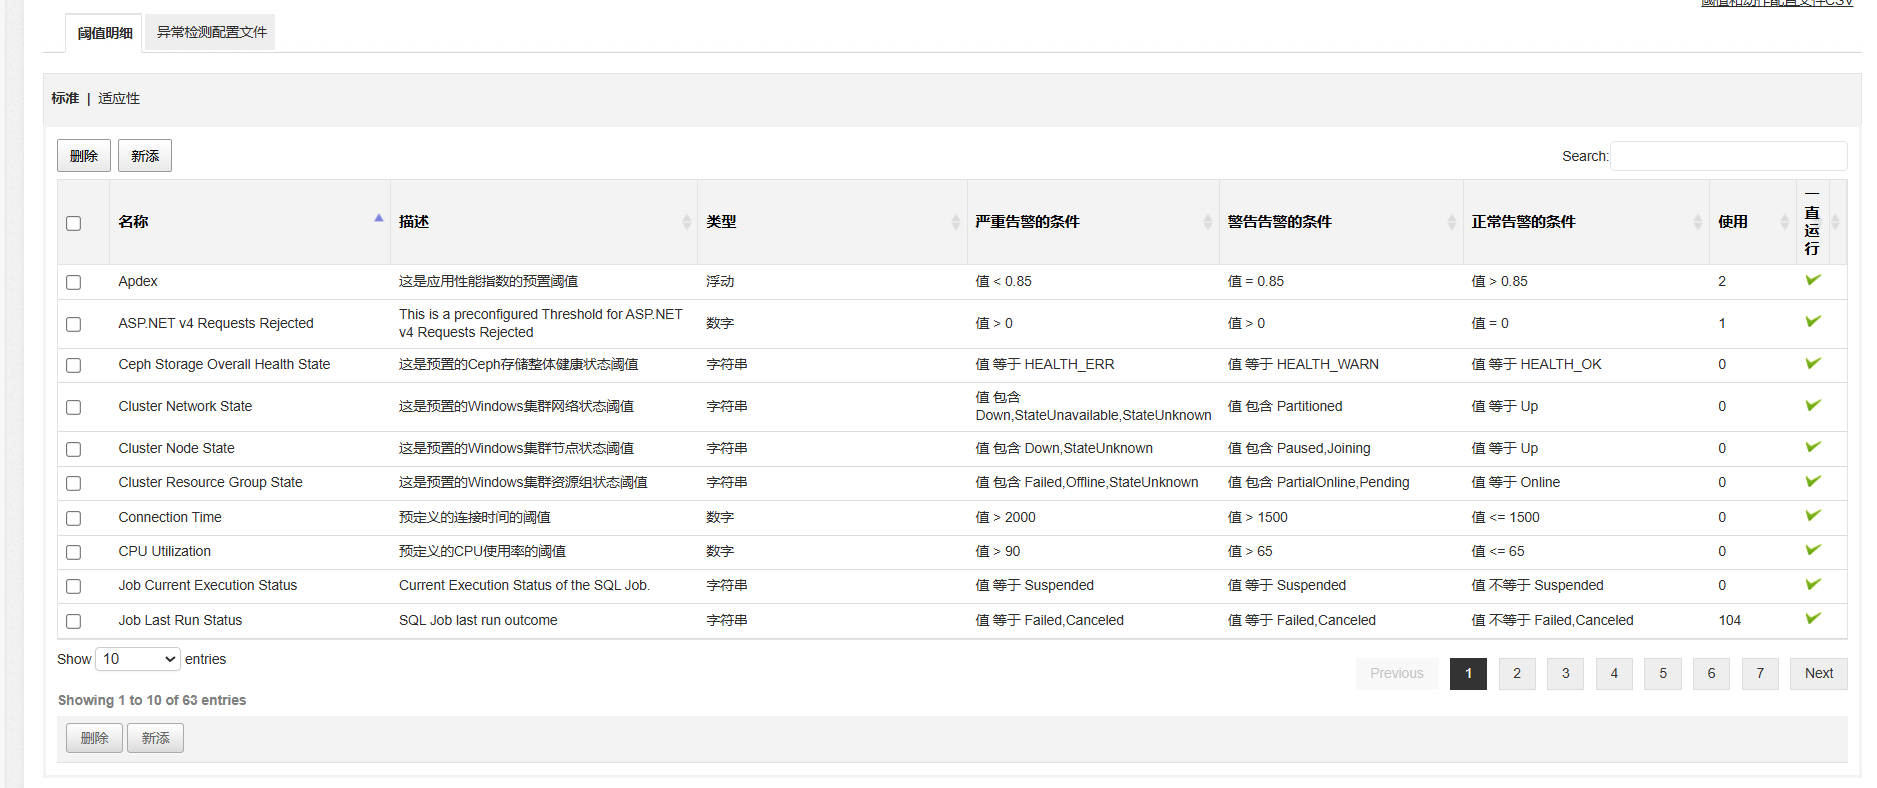Tick the checkbox for Apdex threshold
Screen dimensions: 1877x788
(74, 282)
